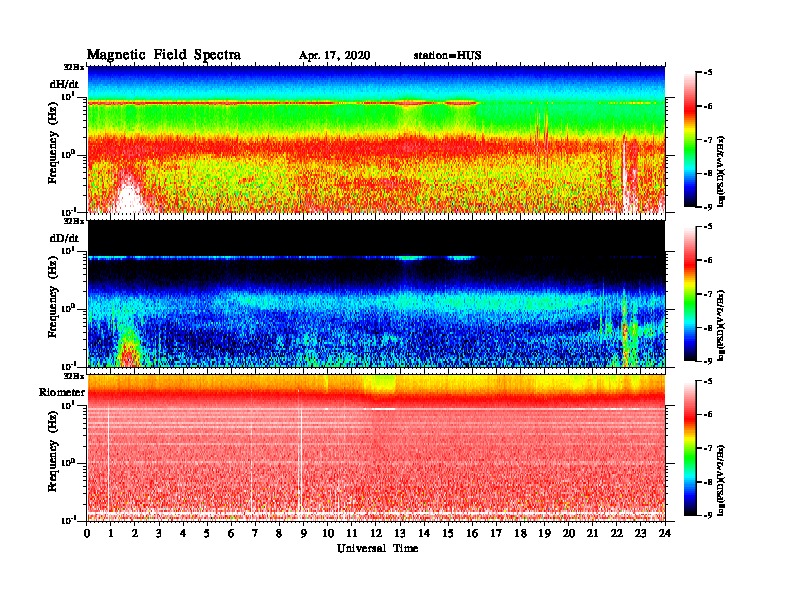792x612 pixels.
Task: Click hour tick label "8" on time axis
Action: click(279, 533)
